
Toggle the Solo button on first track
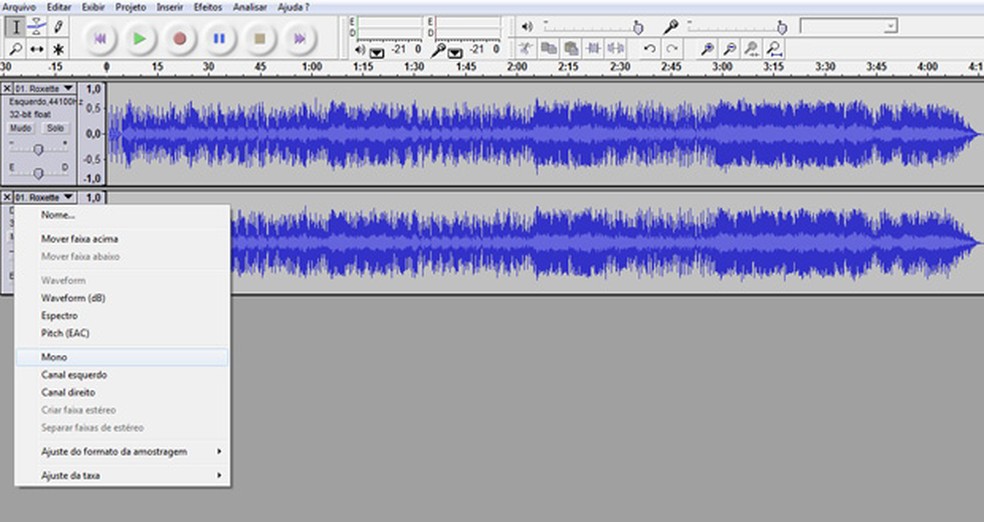[x=55, y=128]
